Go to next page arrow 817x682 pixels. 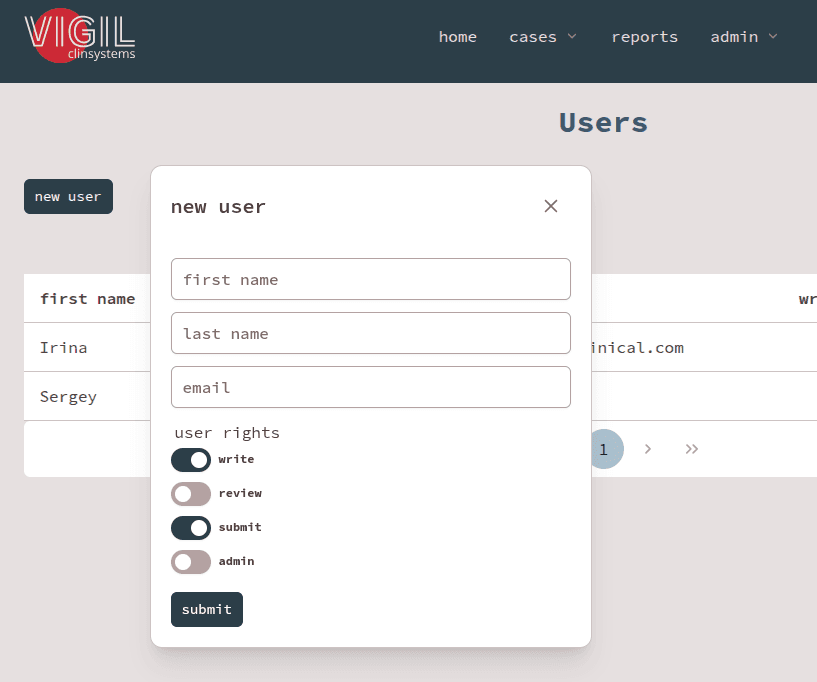pyautogui.click(x=648, y=449)
